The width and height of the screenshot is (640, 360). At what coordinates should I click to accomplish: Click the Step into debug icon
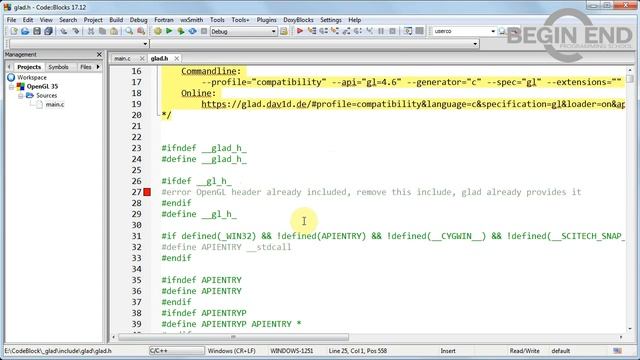[335, 31]
